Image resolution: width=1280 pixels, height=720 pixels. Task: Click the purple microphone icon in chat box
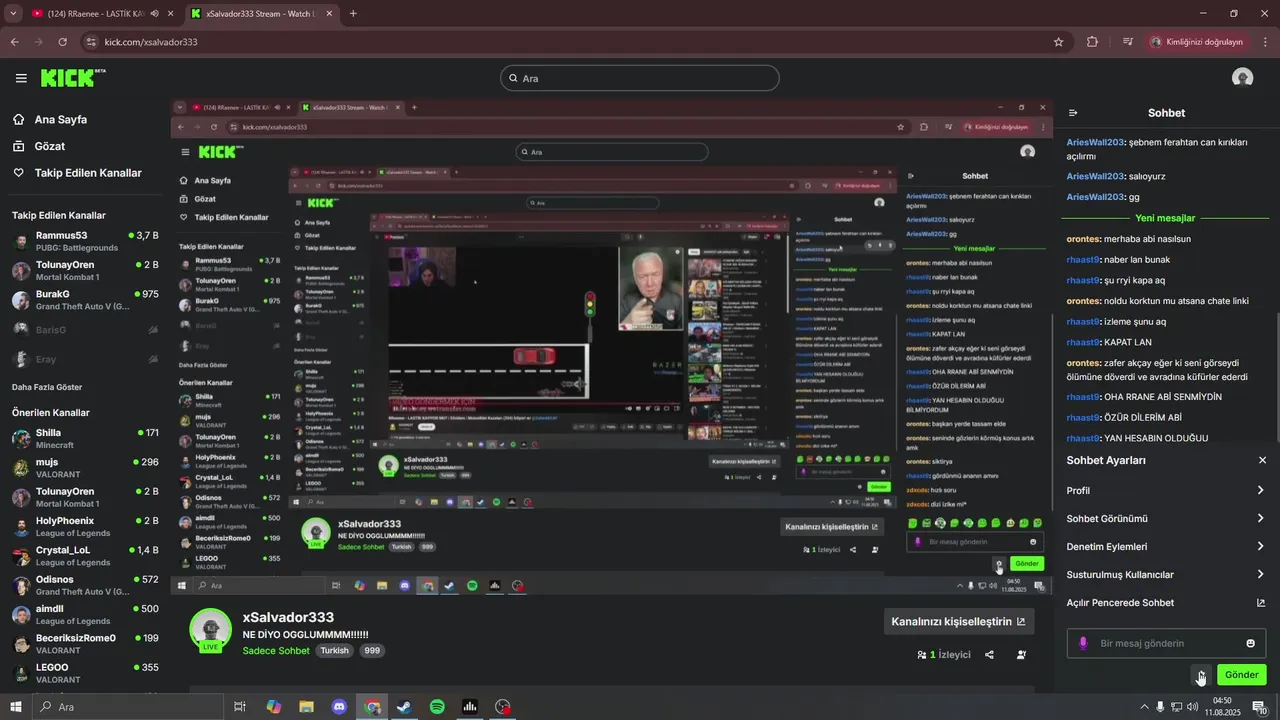click(x=1082, y=643)
